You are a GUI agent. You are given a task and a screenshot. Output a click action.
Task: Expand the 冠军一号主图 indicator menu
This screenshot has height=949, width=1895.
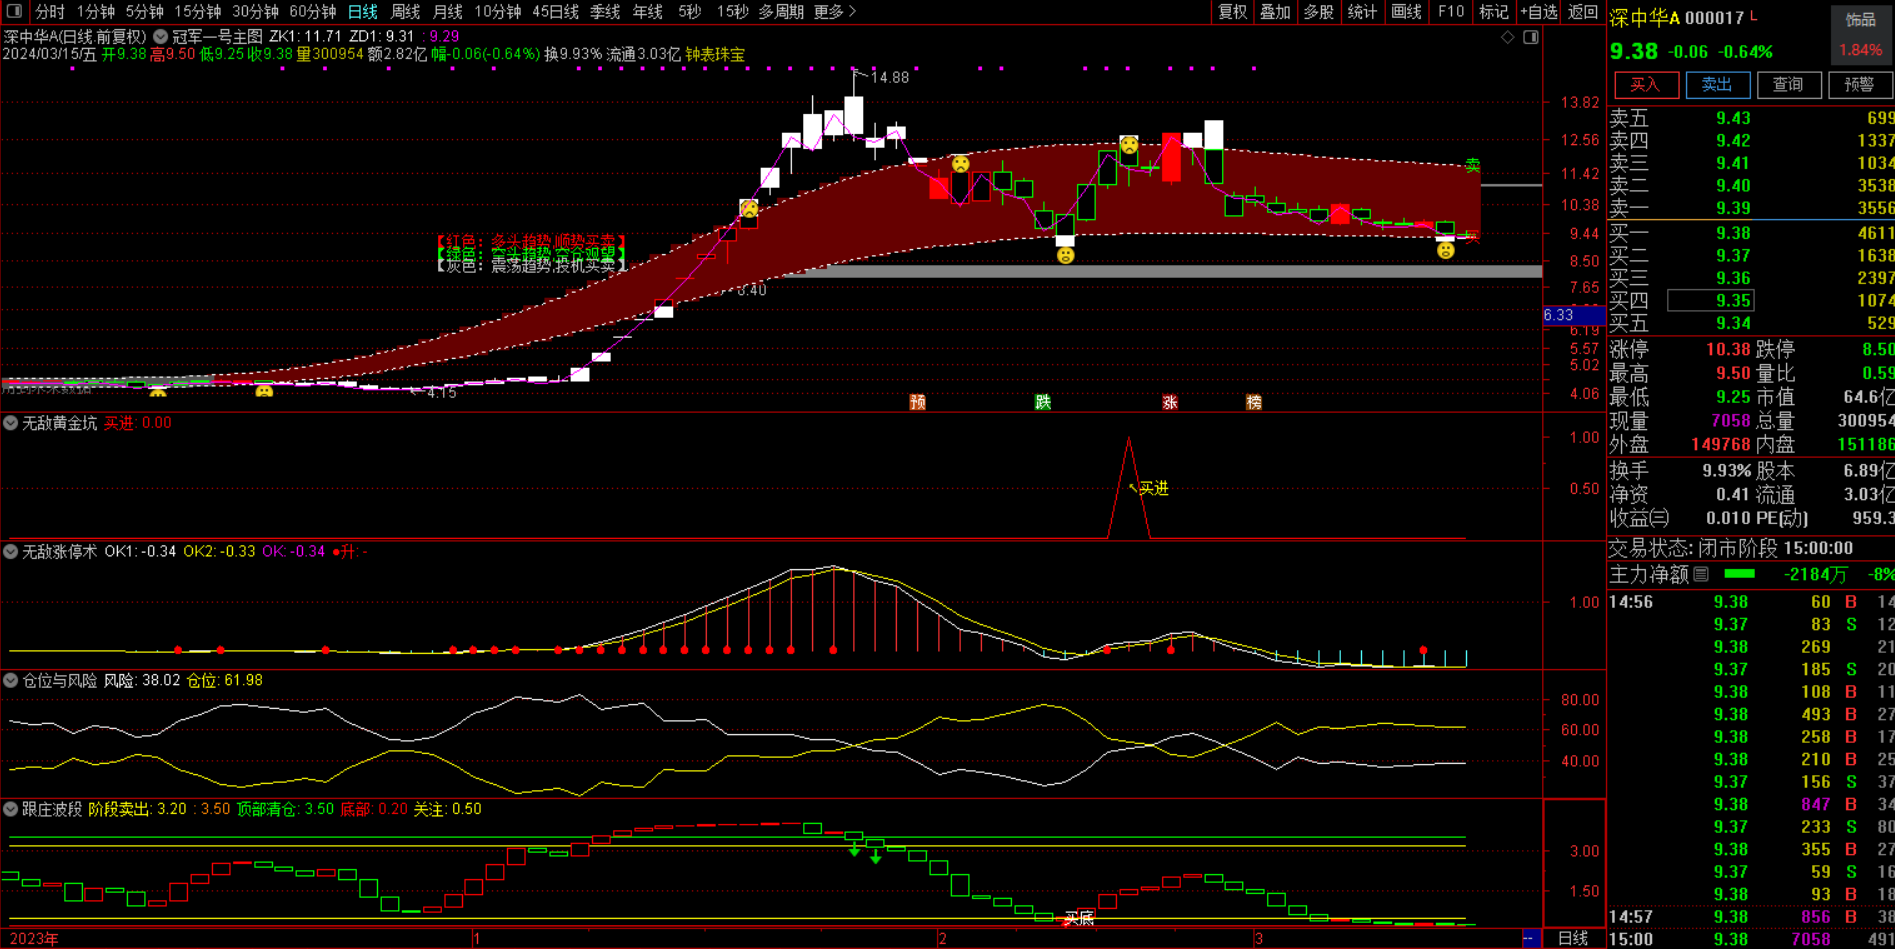(160, 37)
